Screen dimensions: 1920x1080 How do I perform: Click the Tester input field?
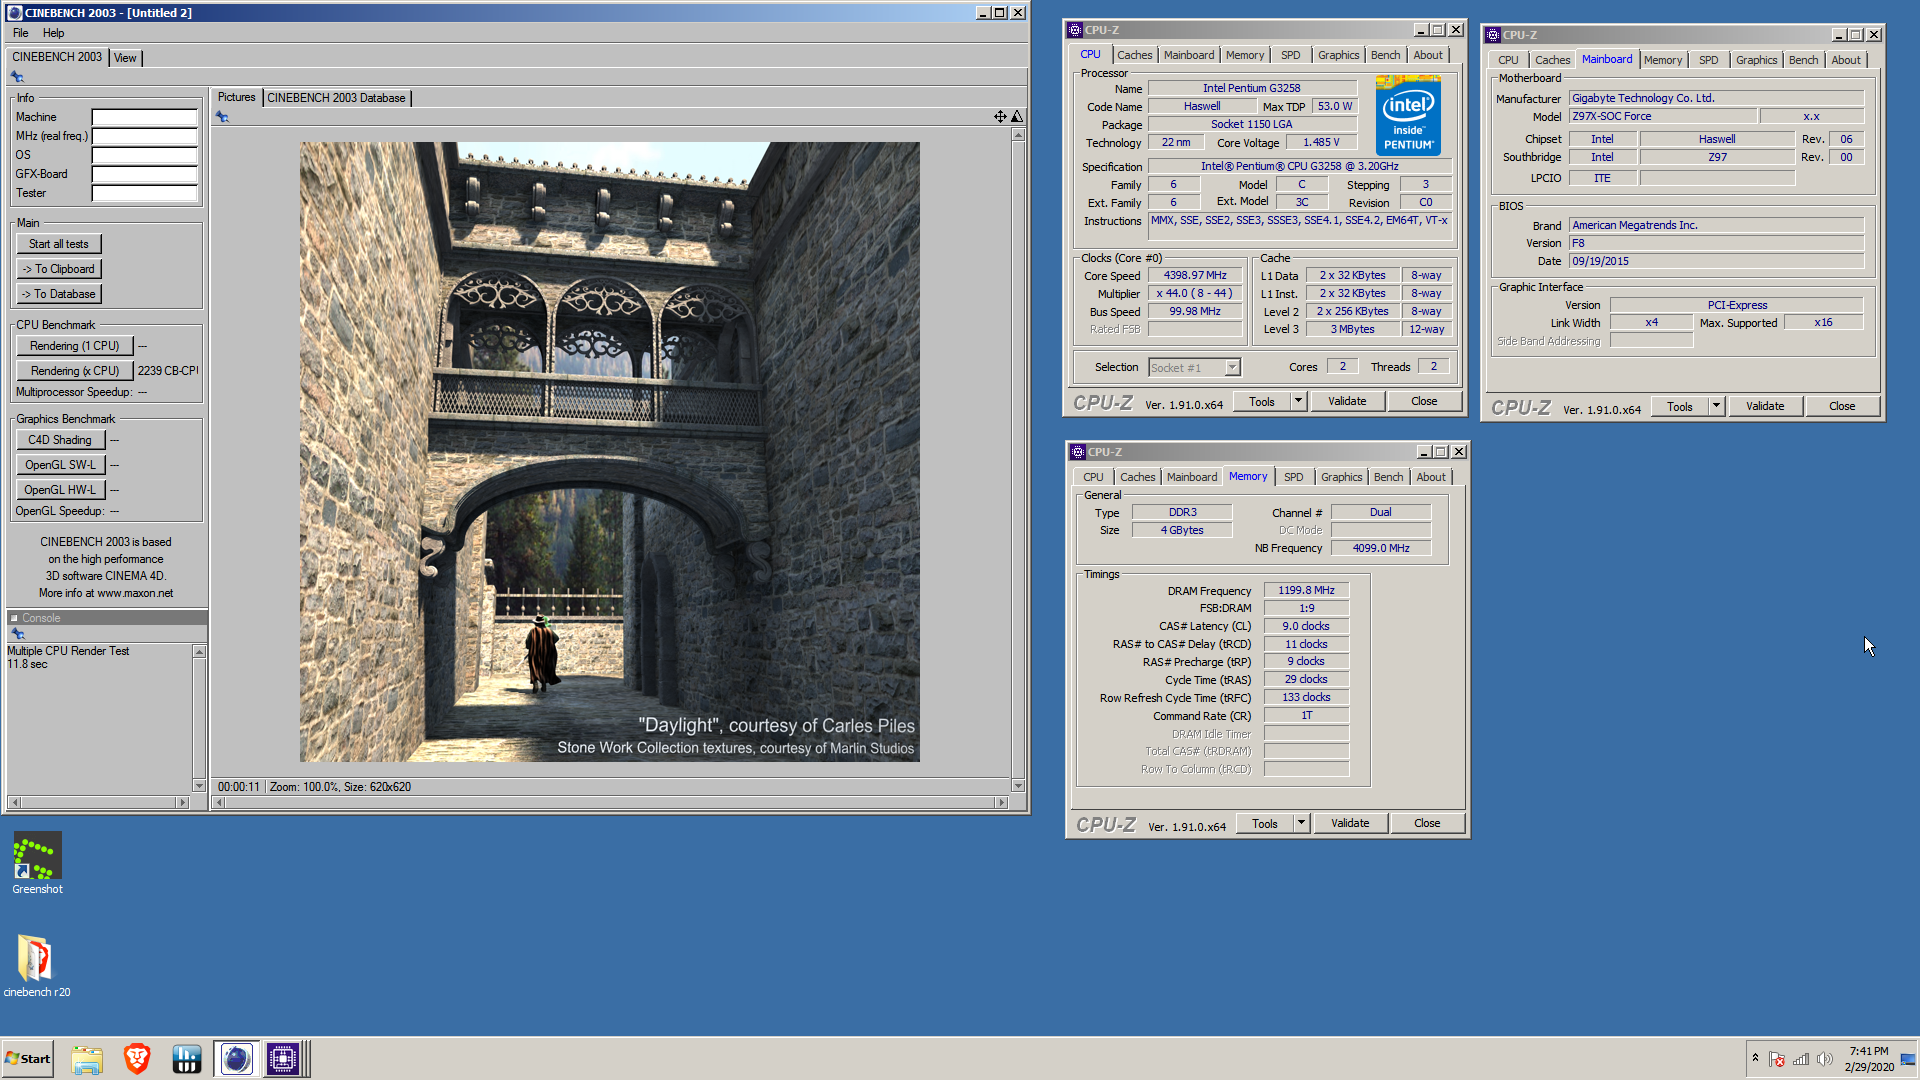[x=145, y=193]
